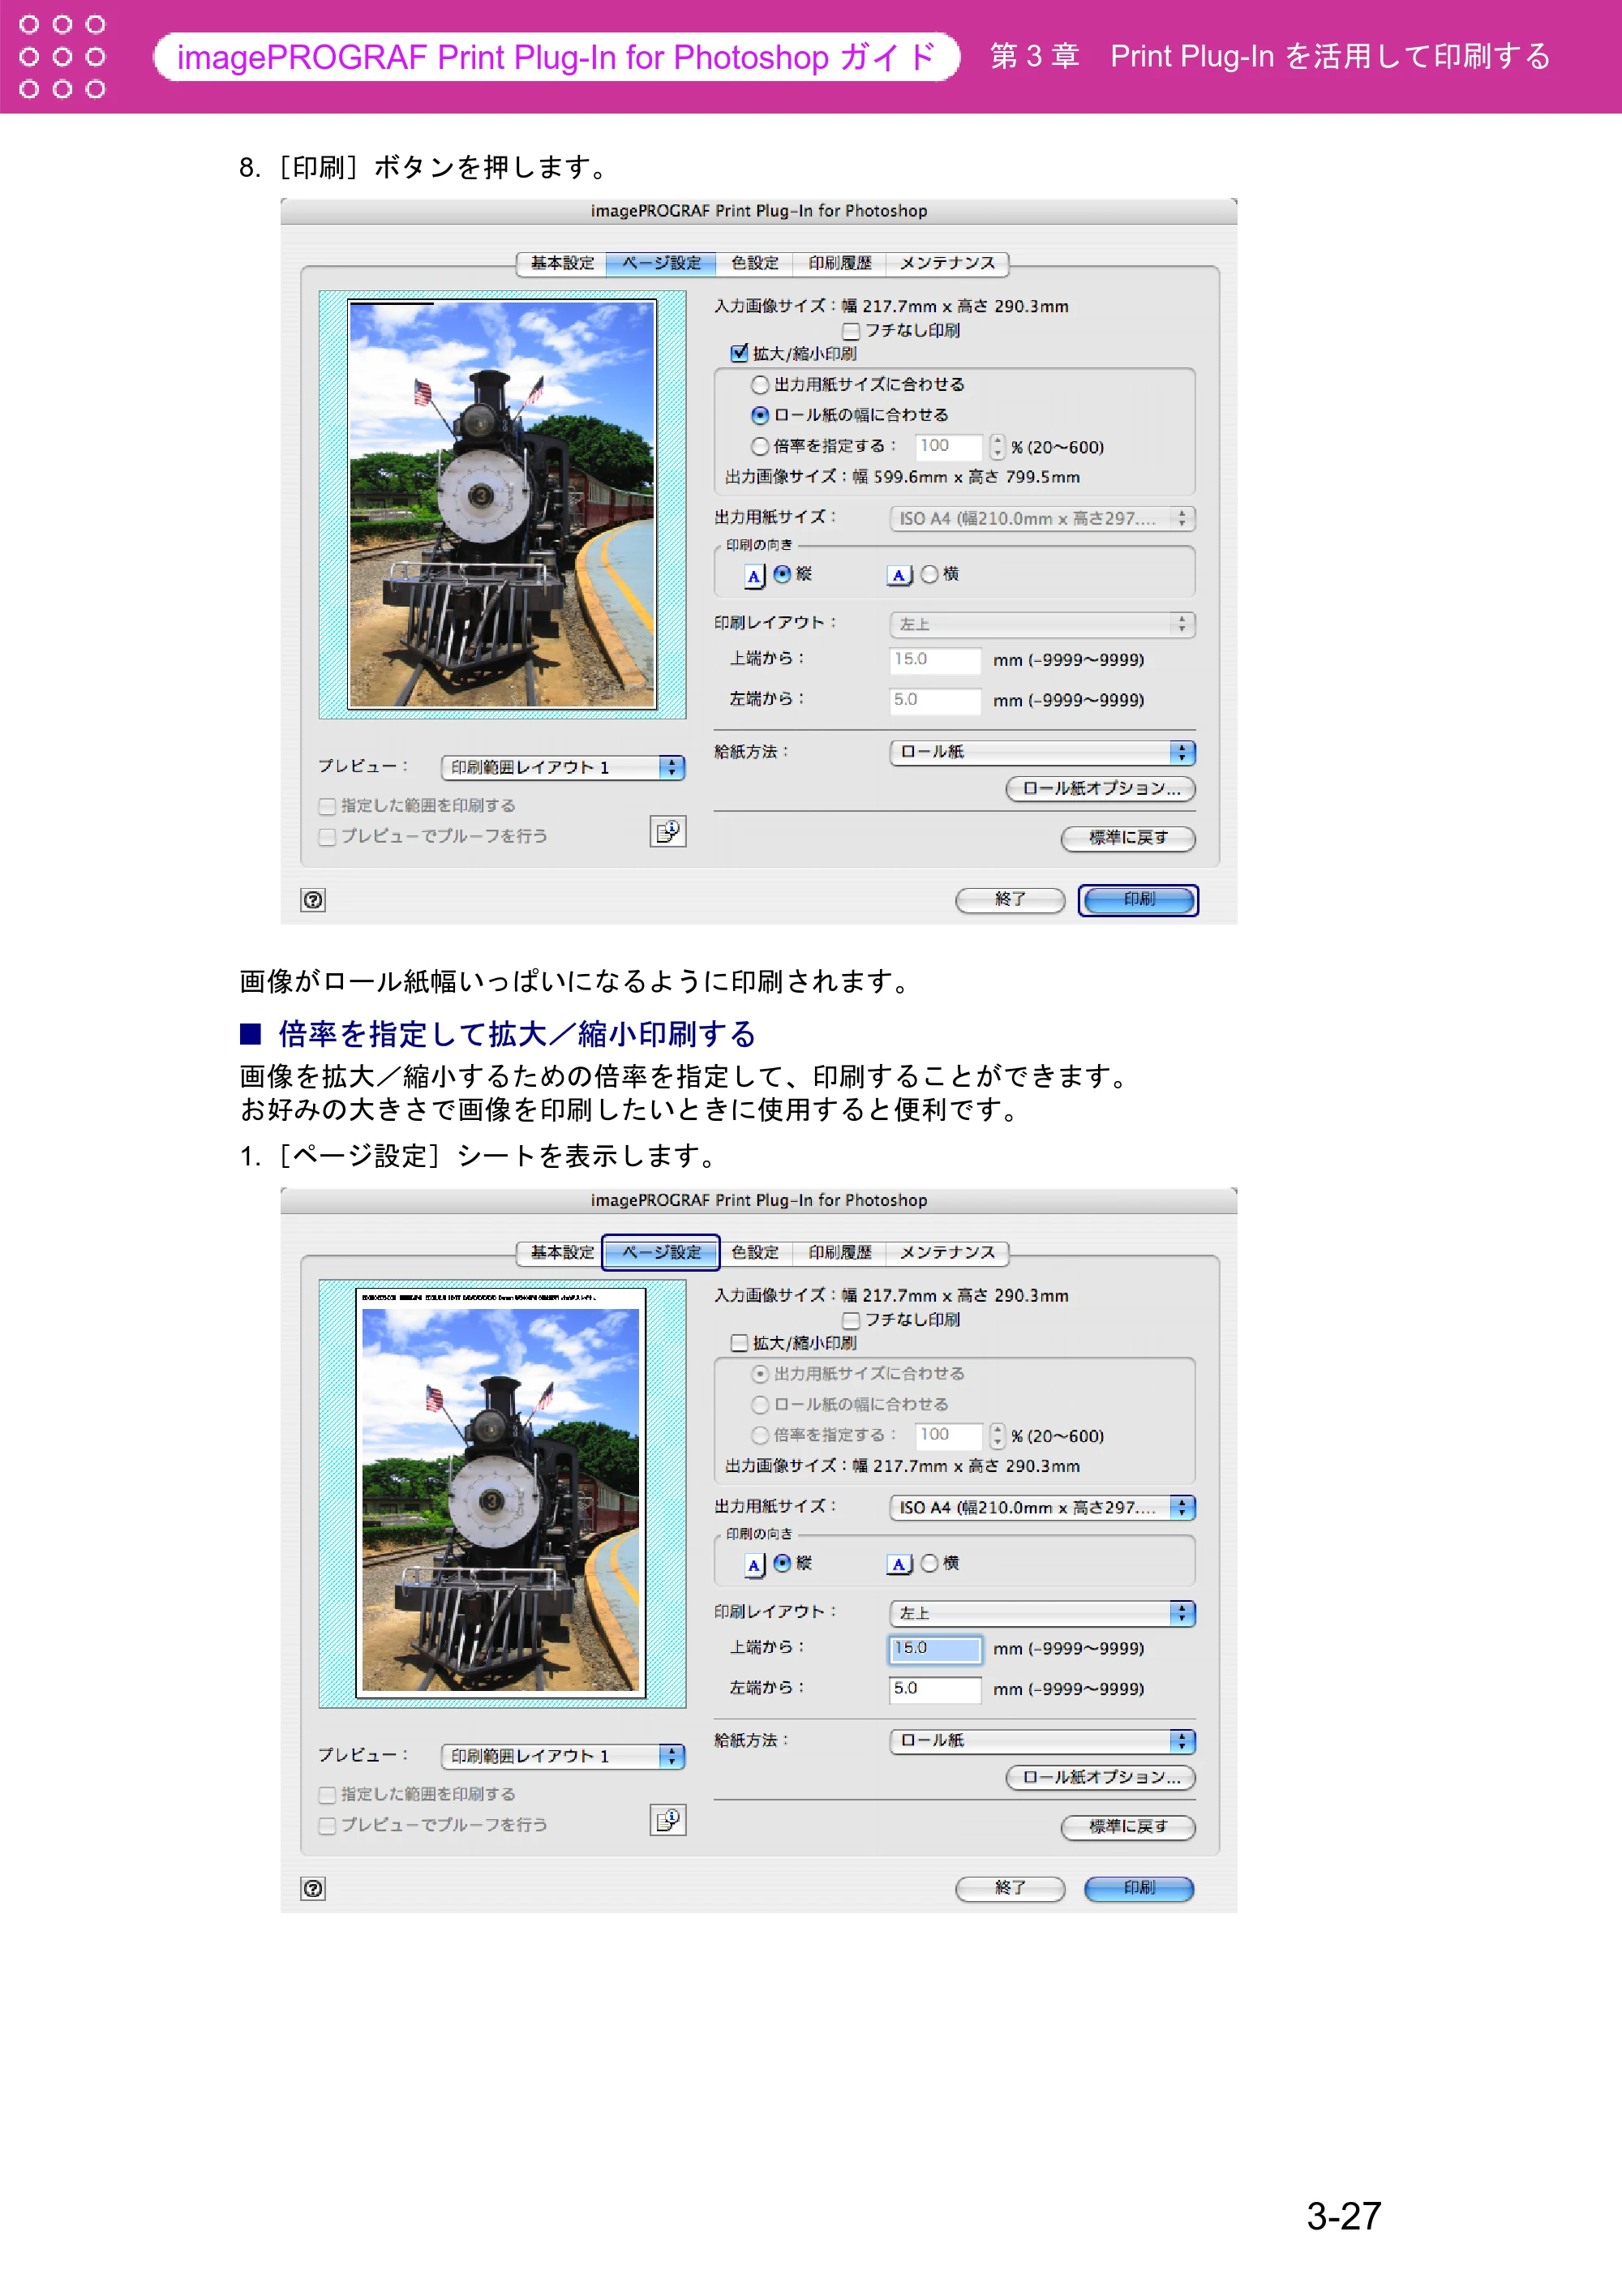
Task: Switch to 色設定 tab in lower dialog
Action: 754,1252
